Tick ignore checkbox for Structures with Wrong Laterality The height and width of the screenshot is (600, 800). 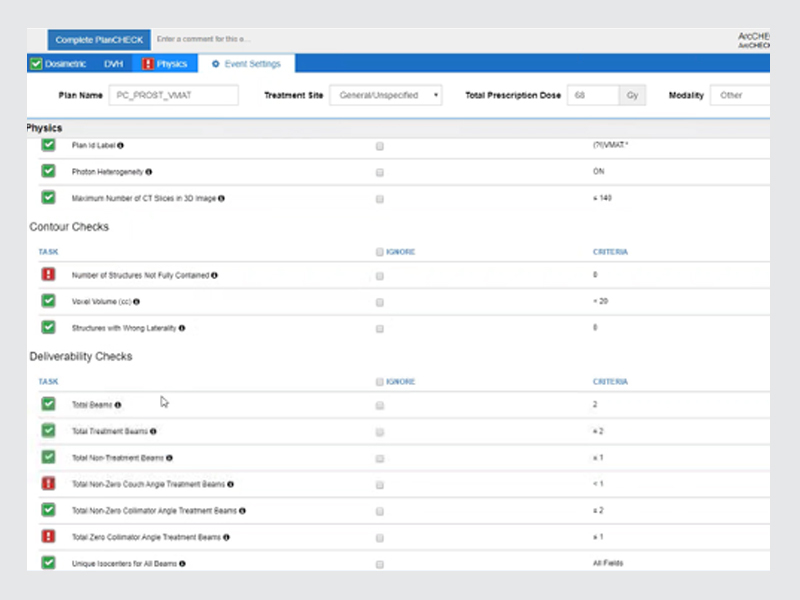[x=380, y=329]
